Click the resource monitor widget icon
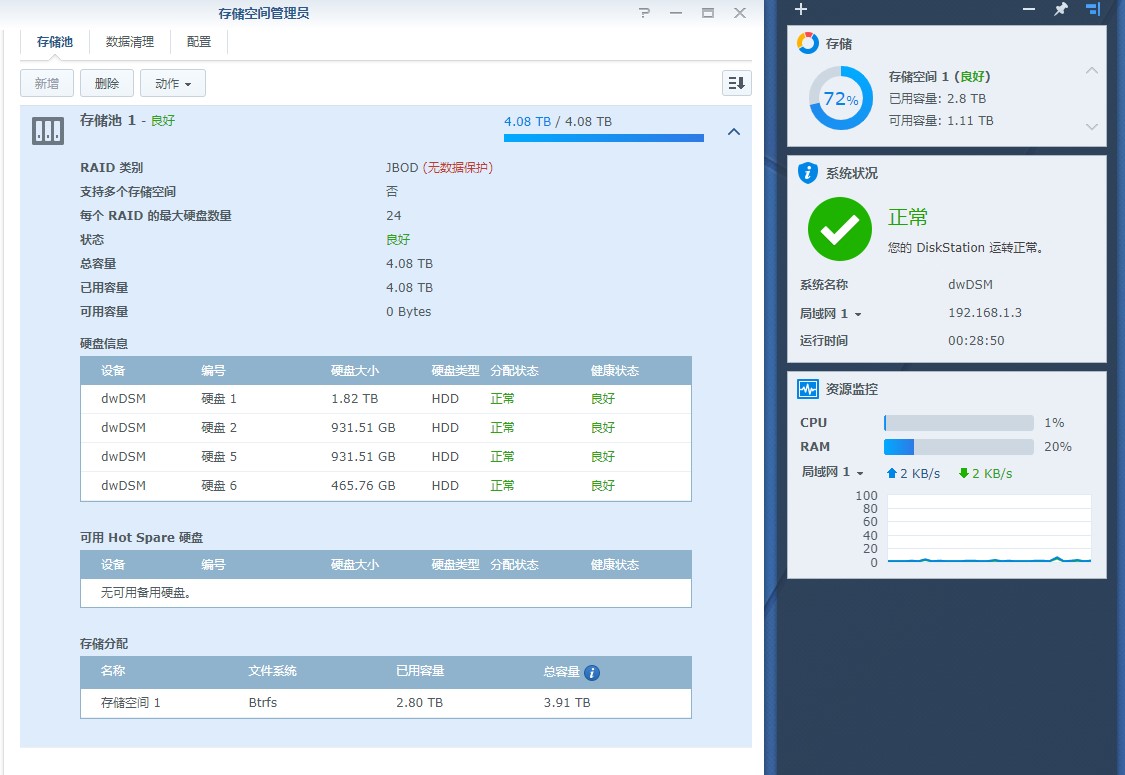Screen dimensions: 1125x775 (807, 389)
